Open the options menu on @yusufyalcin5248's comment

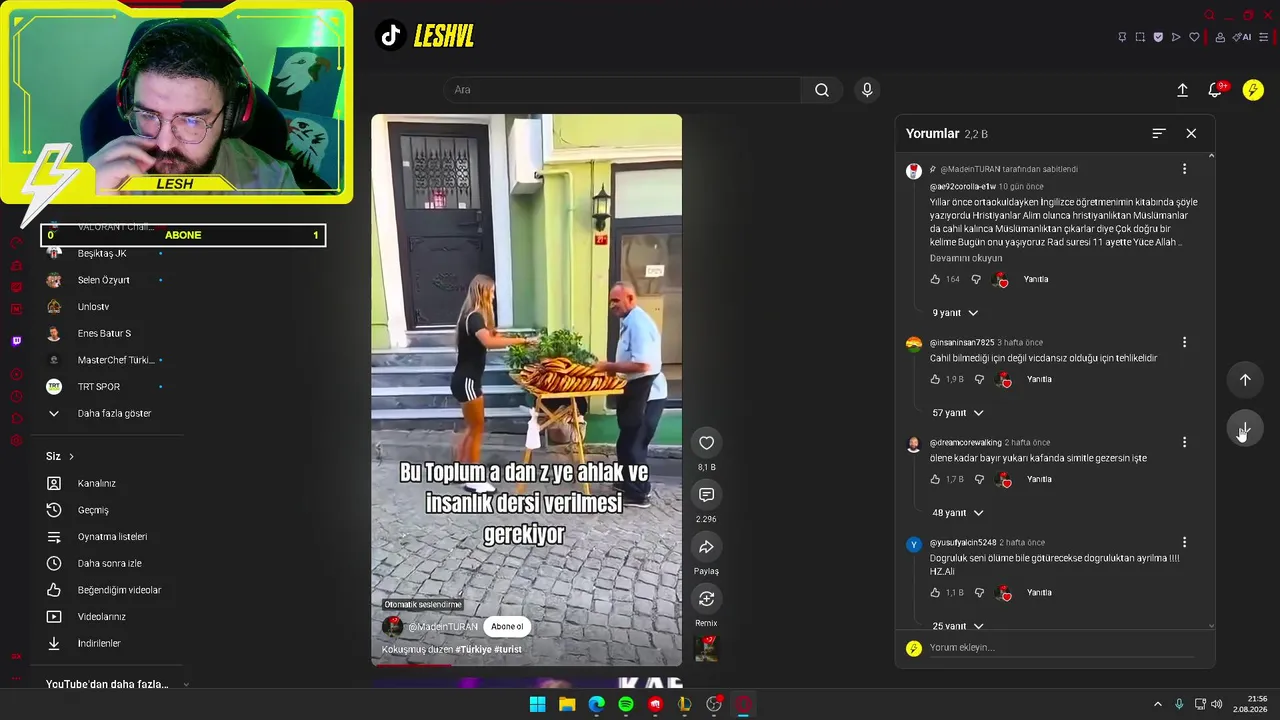pos(1184,542)
